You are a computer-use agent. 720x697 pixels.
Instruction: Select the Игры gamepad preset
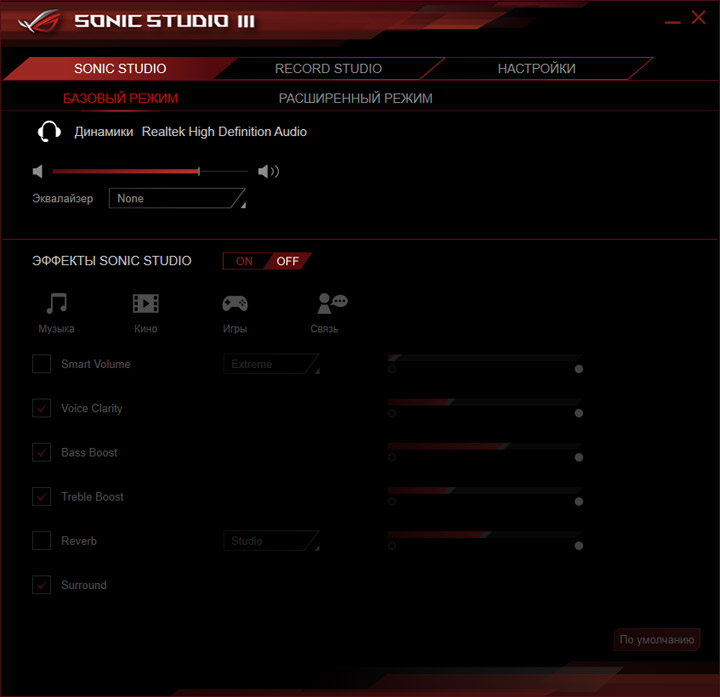235,313
